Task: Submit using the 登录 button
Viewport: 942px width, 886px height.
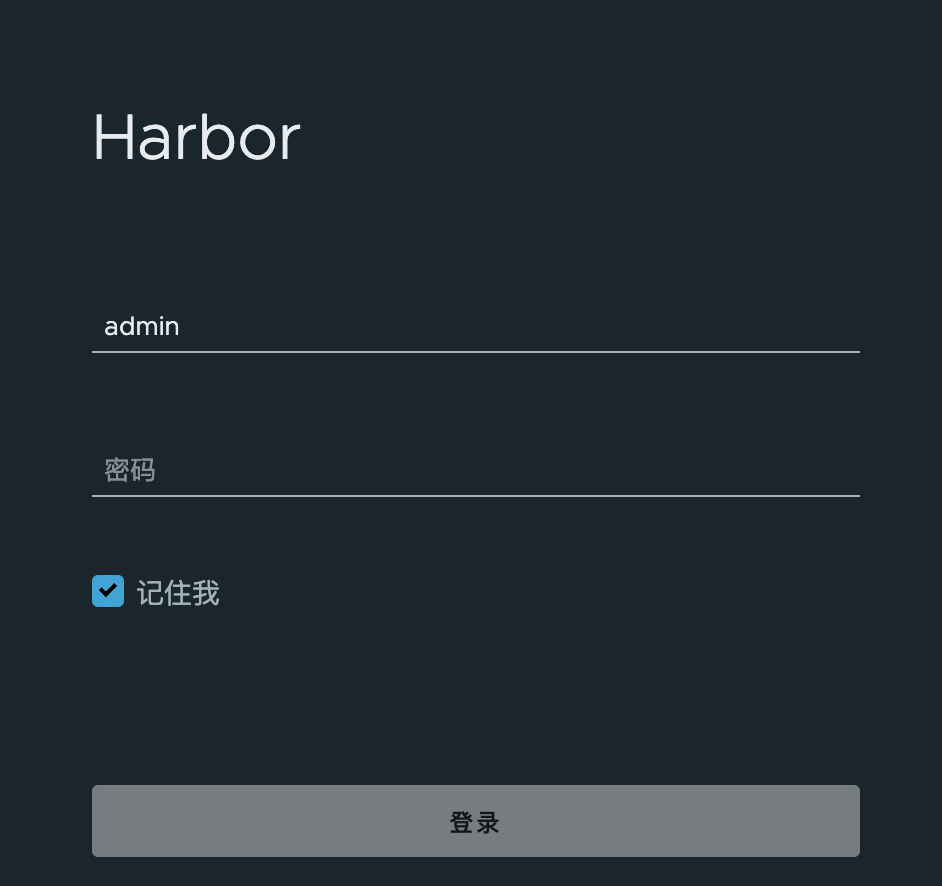Action: (476, 821)
